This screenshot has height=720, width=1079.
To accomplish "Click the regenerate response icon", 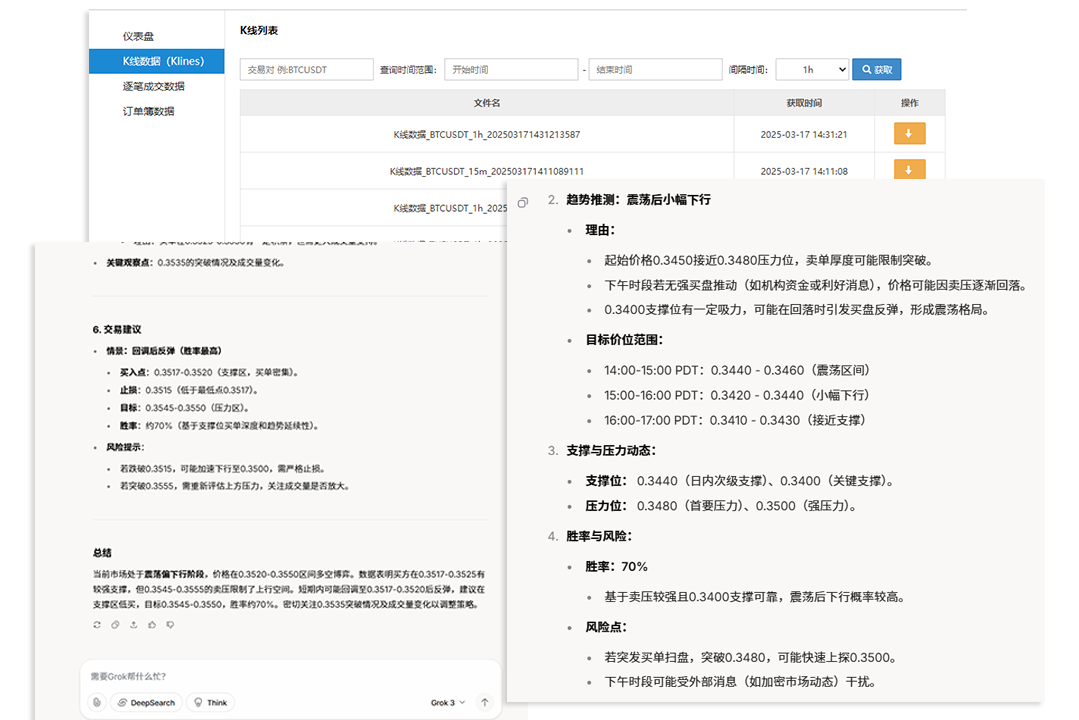I will [97, 625].
